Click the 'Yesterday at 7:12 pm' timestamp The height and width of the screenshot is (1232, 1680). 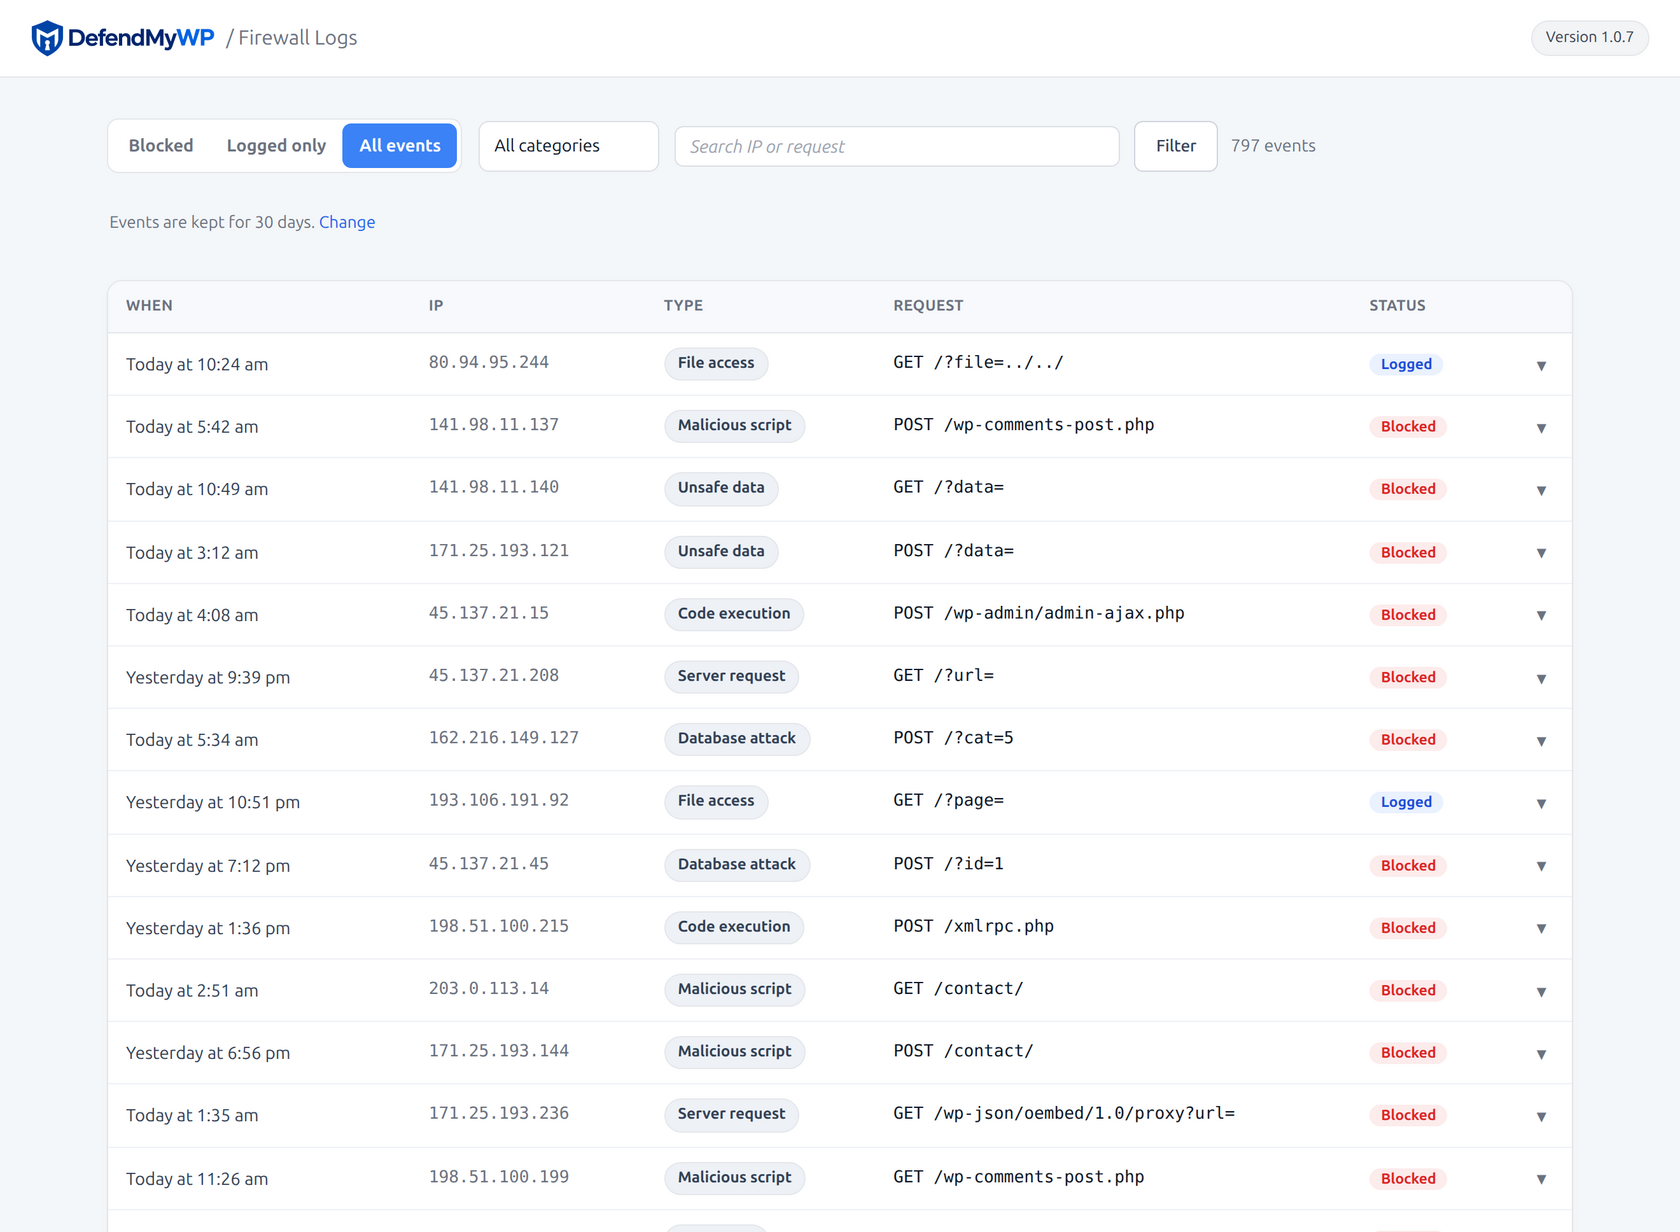208,866
